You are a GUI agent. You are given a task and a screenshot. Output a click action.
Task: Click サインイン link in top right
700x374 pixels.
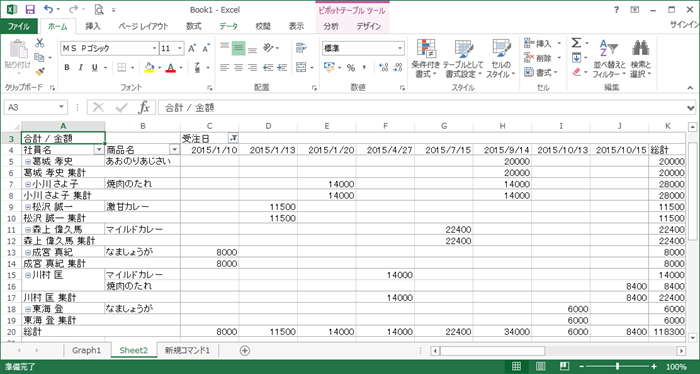(684, 25)
